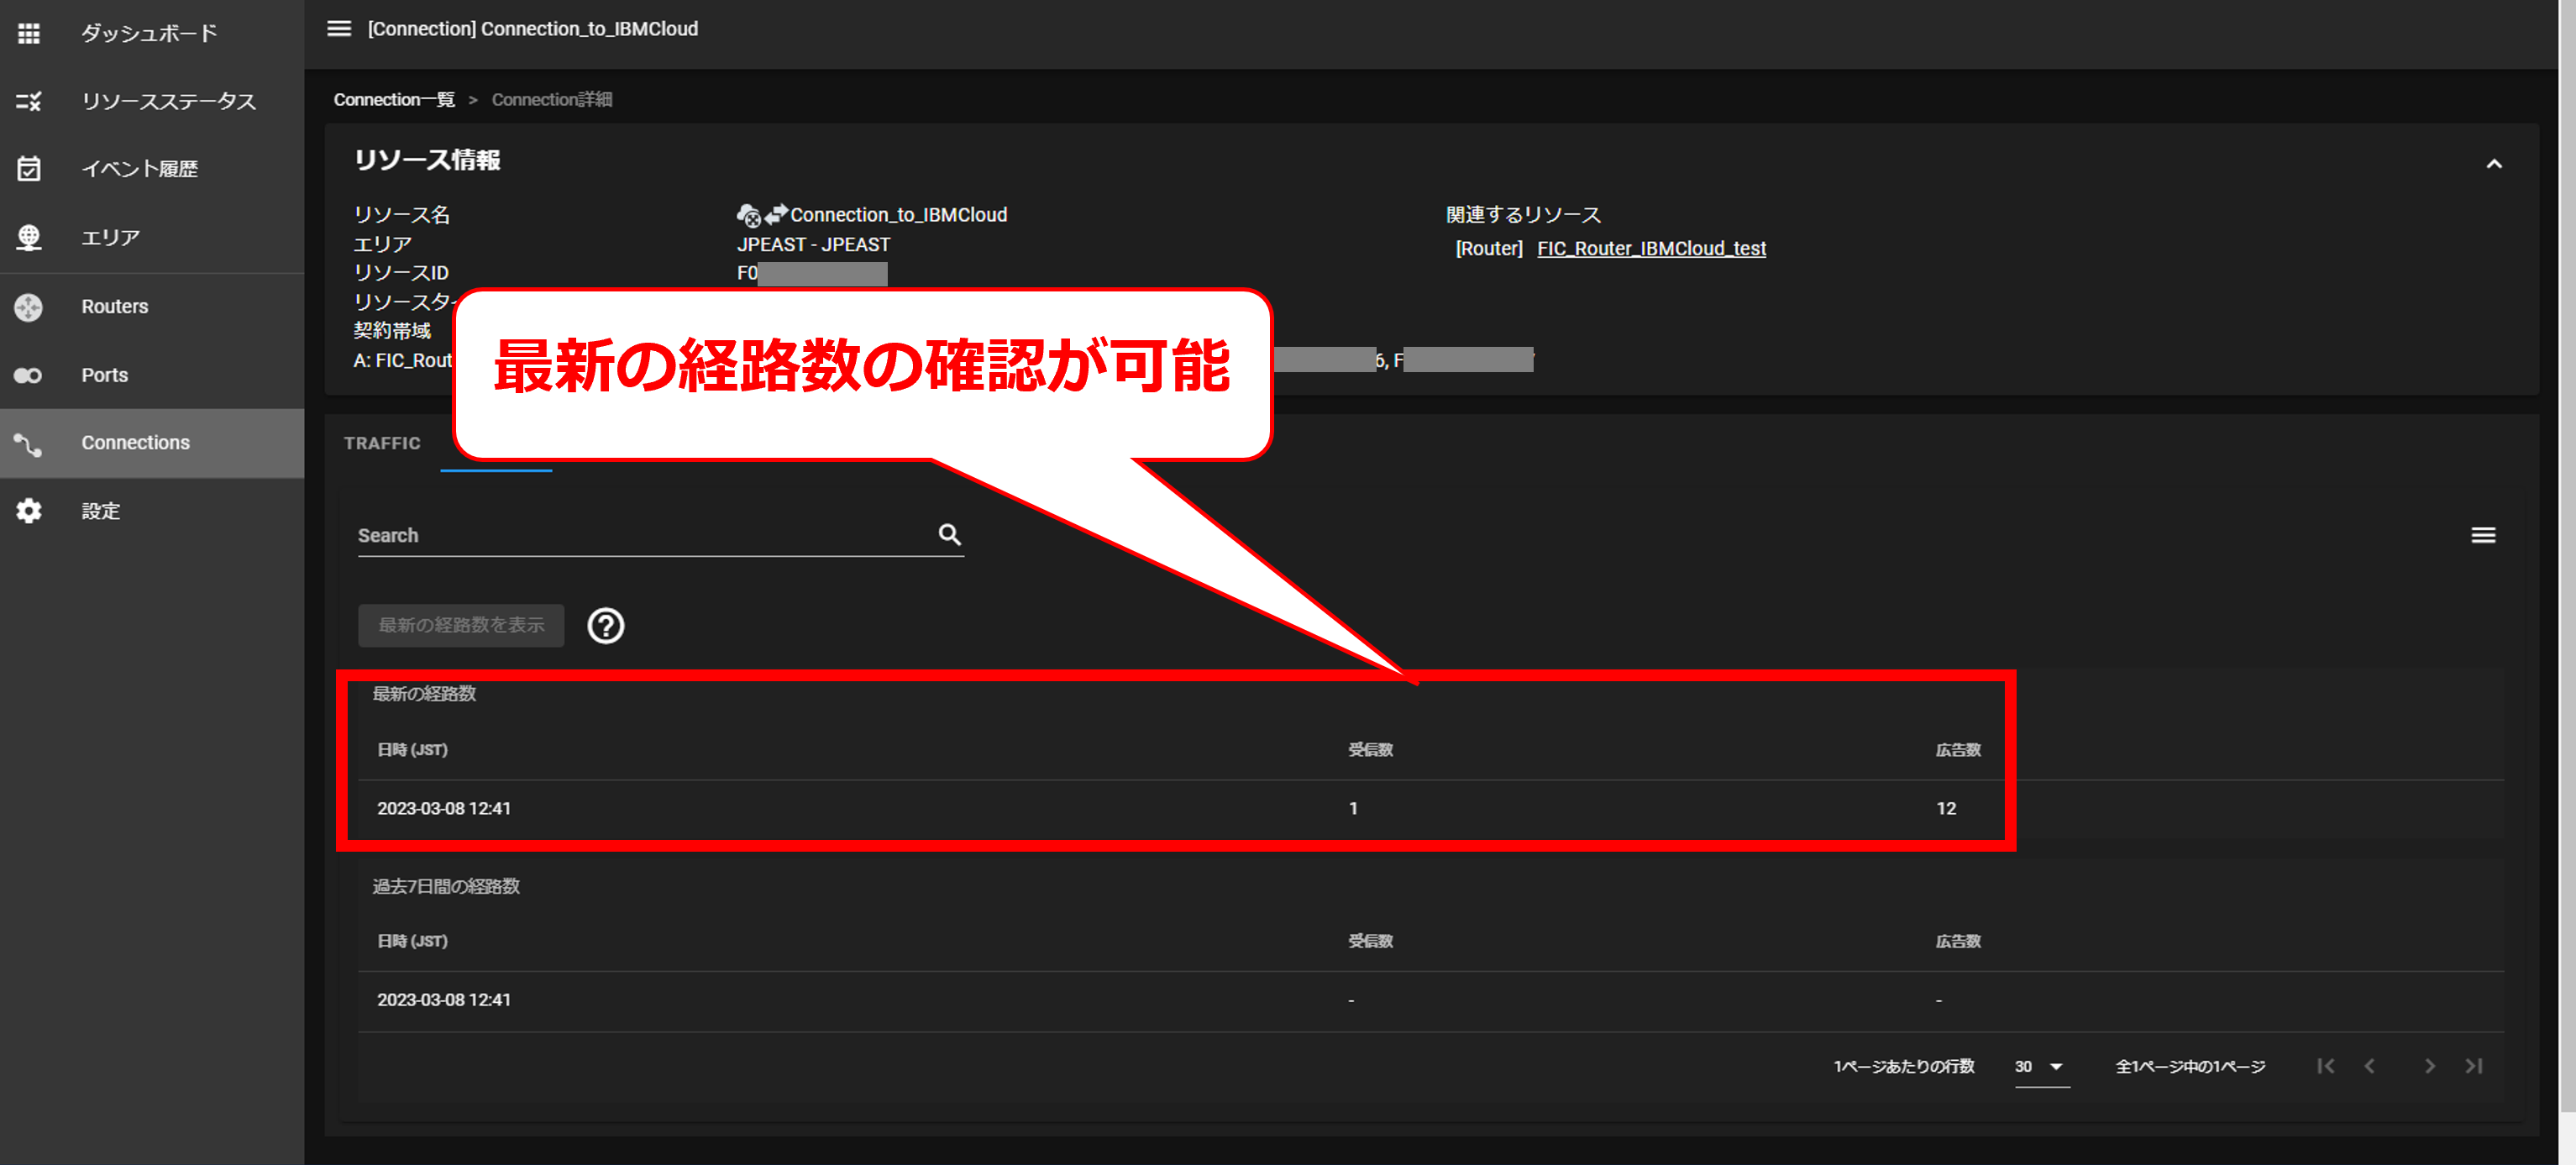Open the Dashboard grid icon
The width and height of the screenshot is (2576, 1165).
click(x=29, y=33)
